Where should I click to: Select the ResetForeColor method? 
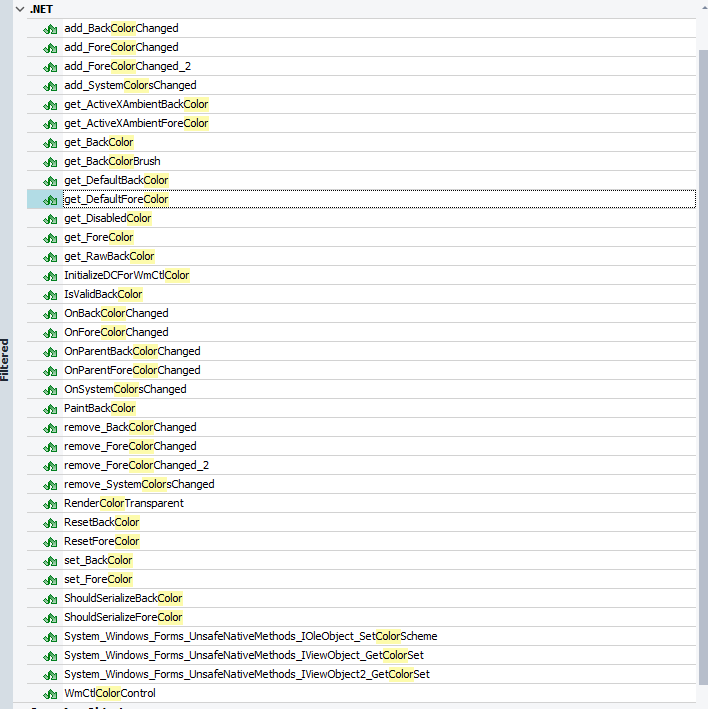tap(361, 541)
